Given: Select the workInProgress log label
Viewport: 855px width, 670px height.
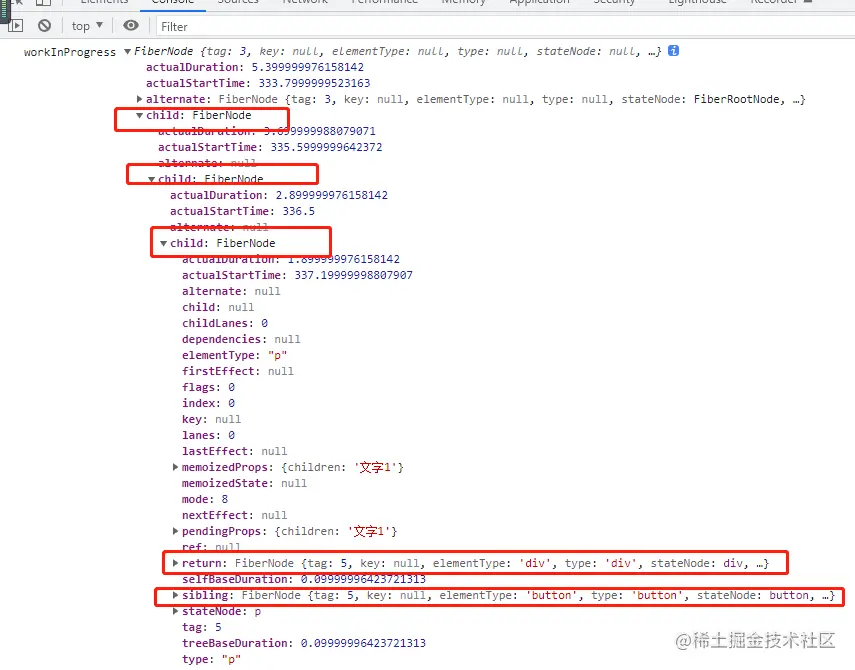Looking at the screenshot, I should point(70,52).
